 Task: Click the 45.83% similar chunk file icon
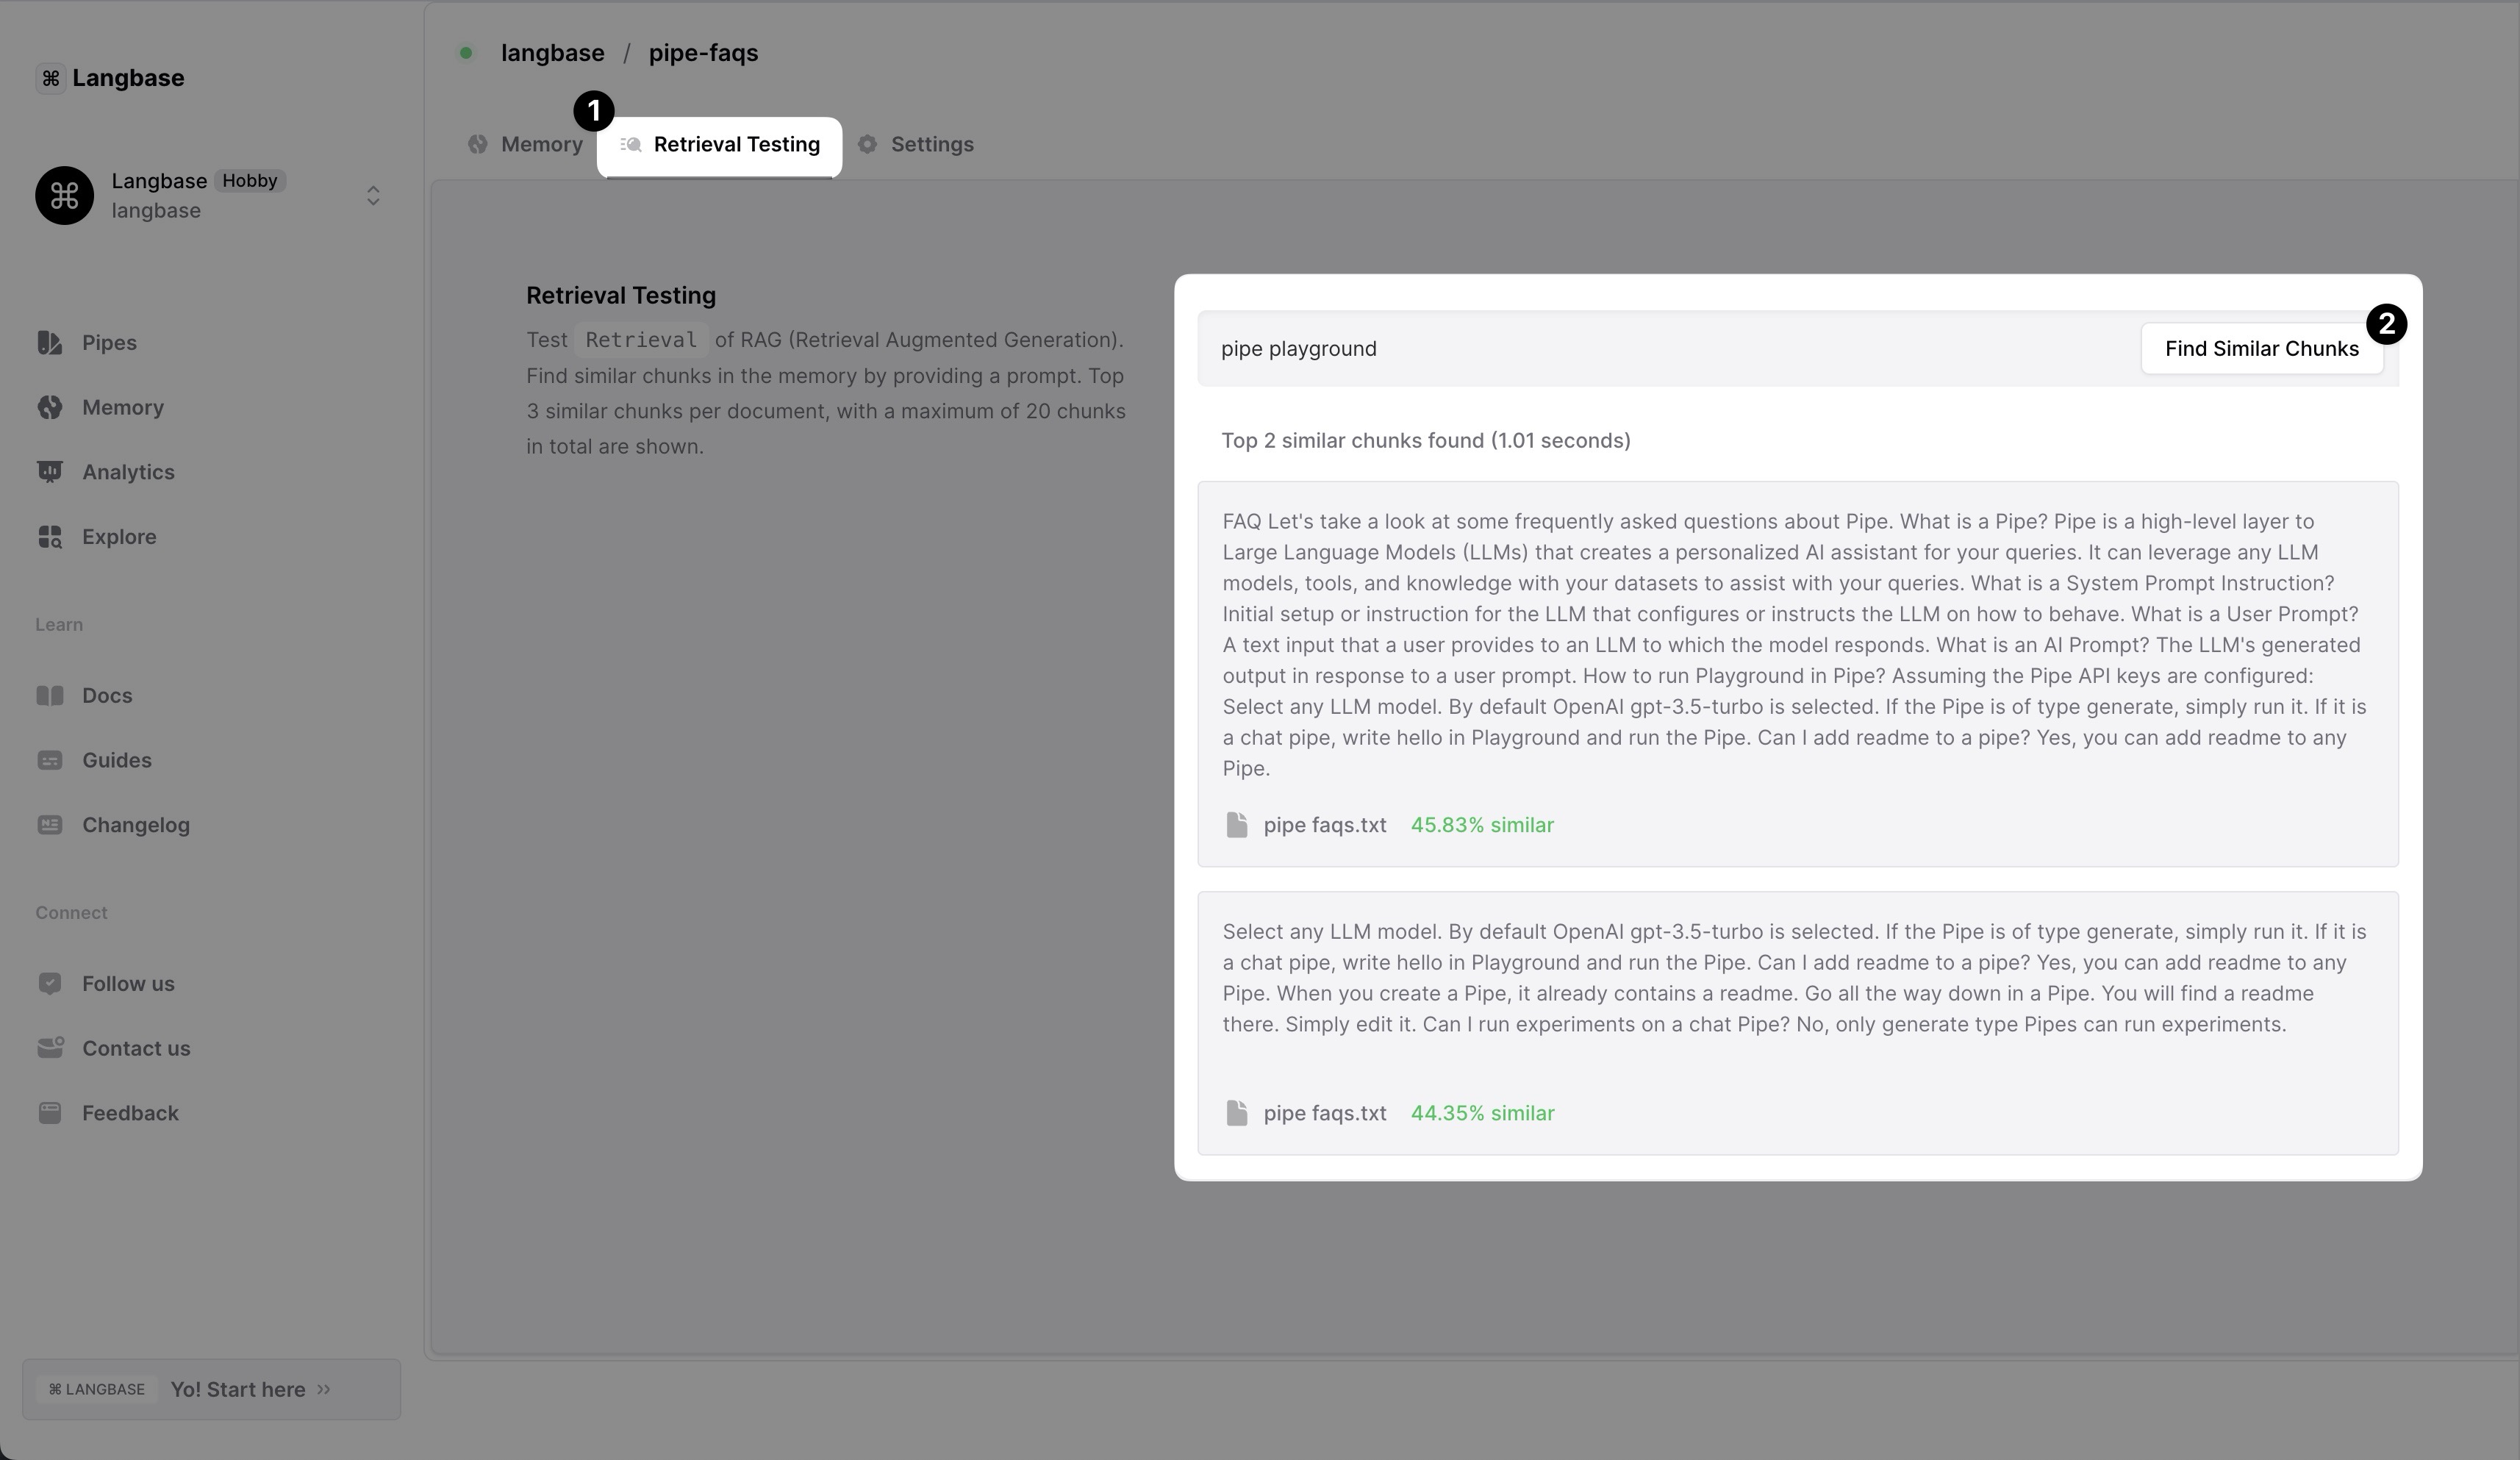tap(1236, 825)
